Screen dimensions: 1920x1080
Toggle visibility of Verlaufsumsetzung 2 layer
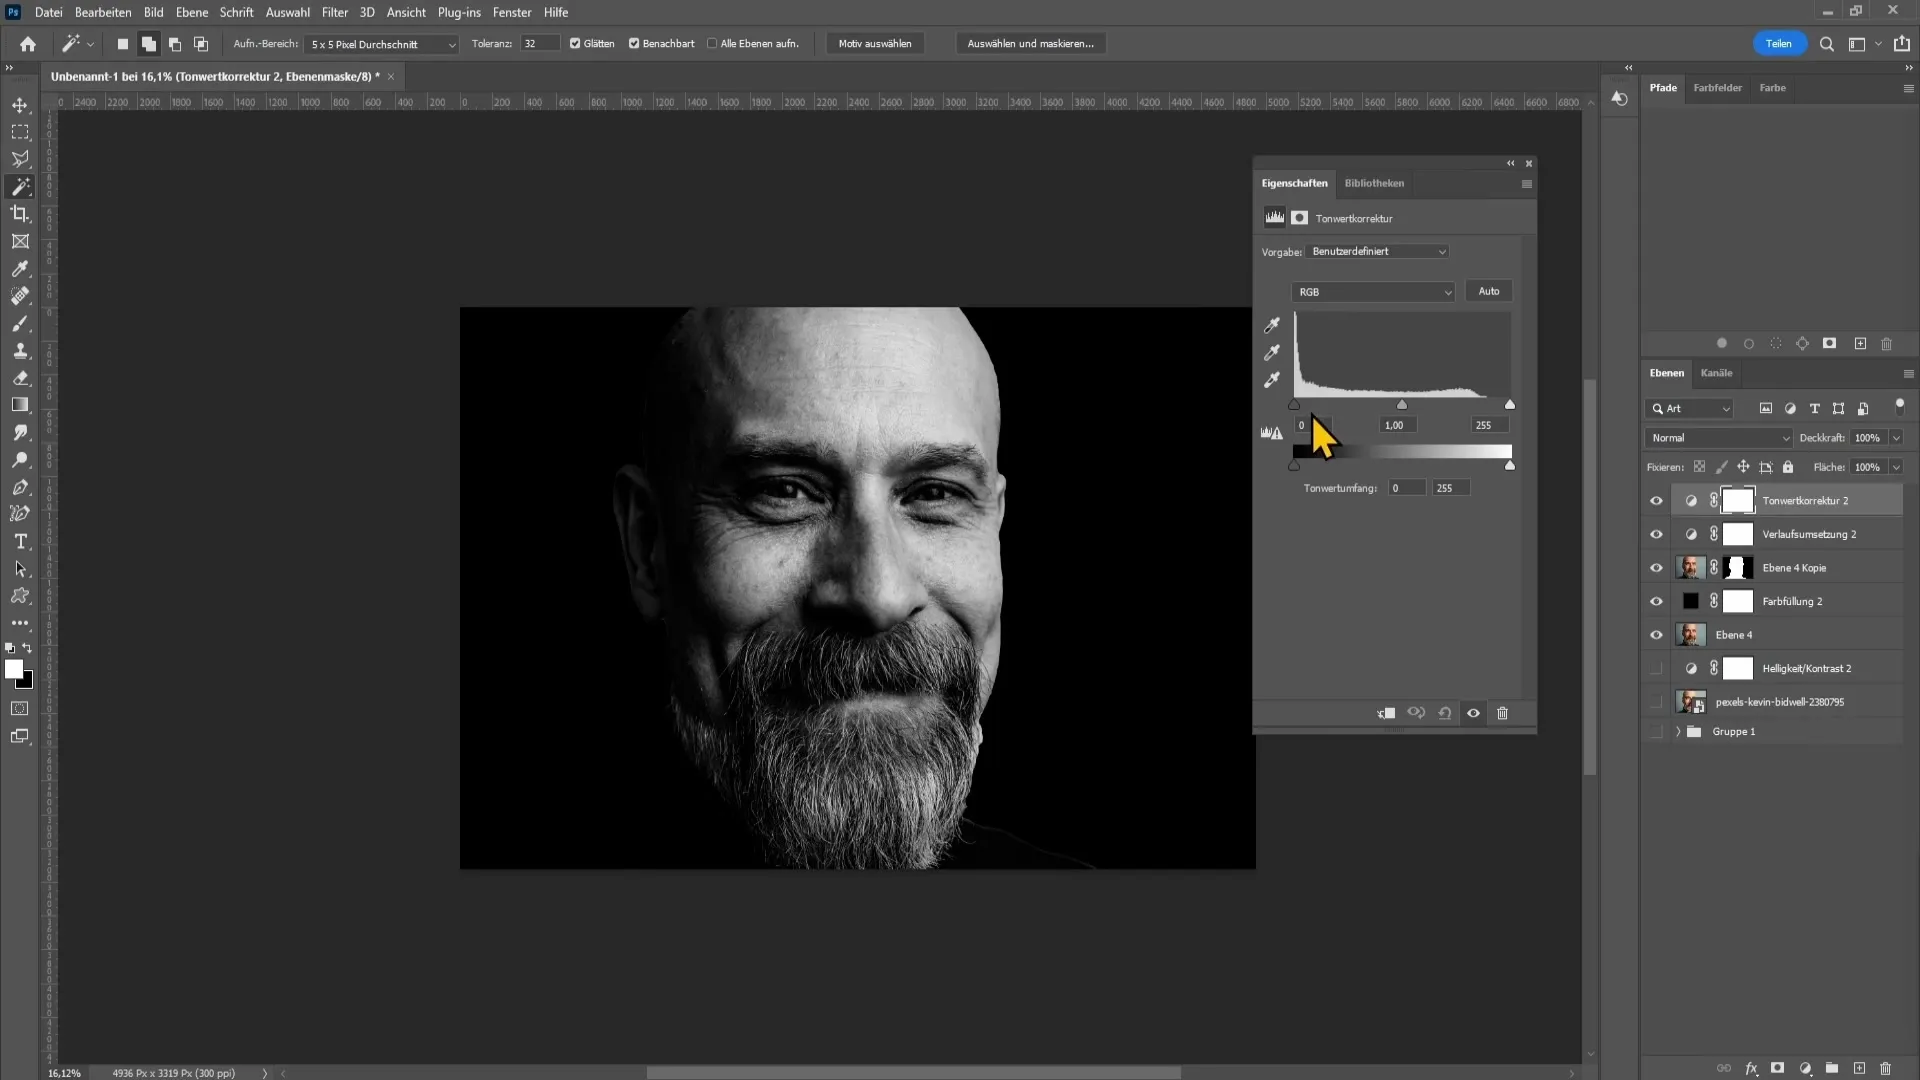[x=1658, y=534]
